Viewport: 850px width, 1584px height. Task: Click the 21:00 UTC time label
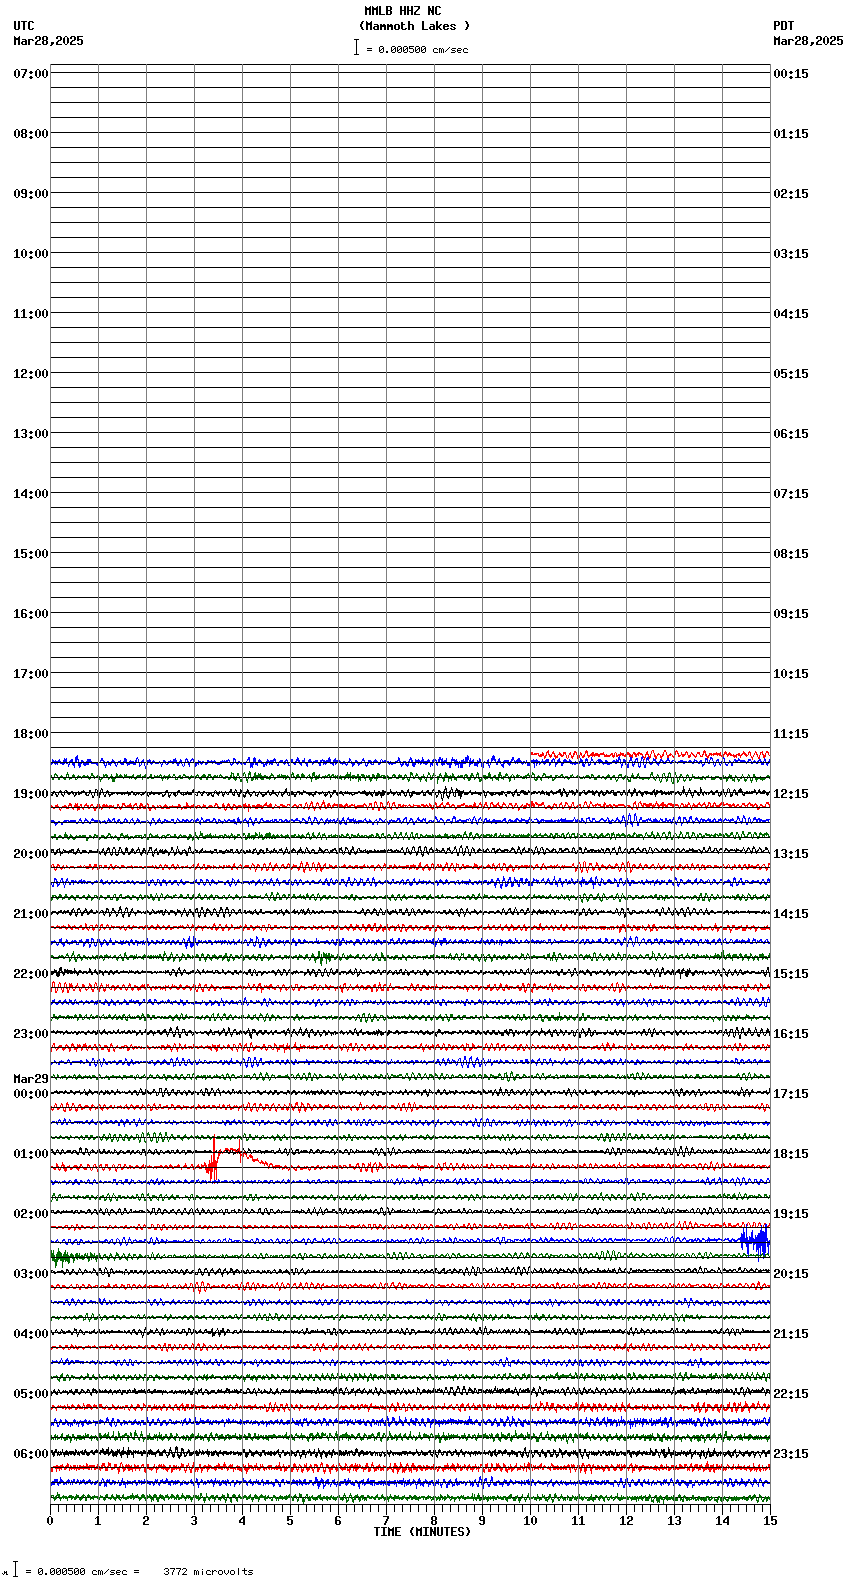[31, 914]
